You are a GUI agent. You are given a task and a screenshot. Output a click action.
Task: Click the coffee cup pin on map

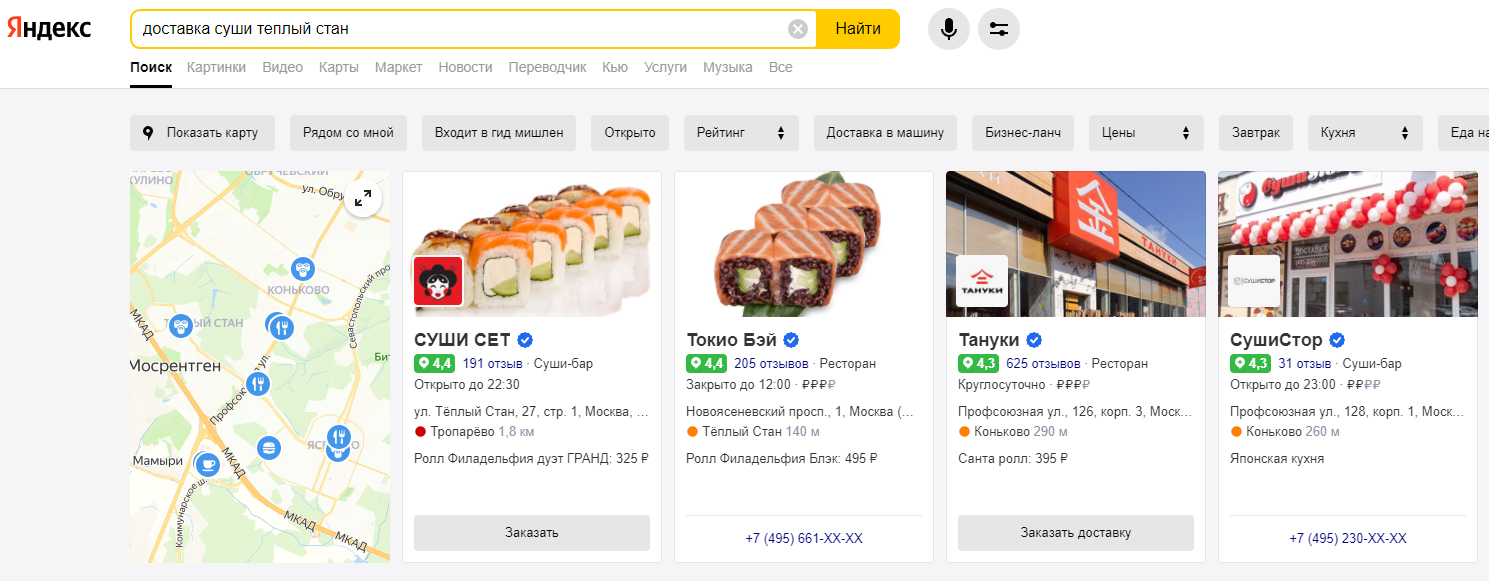tap(207, 464)
